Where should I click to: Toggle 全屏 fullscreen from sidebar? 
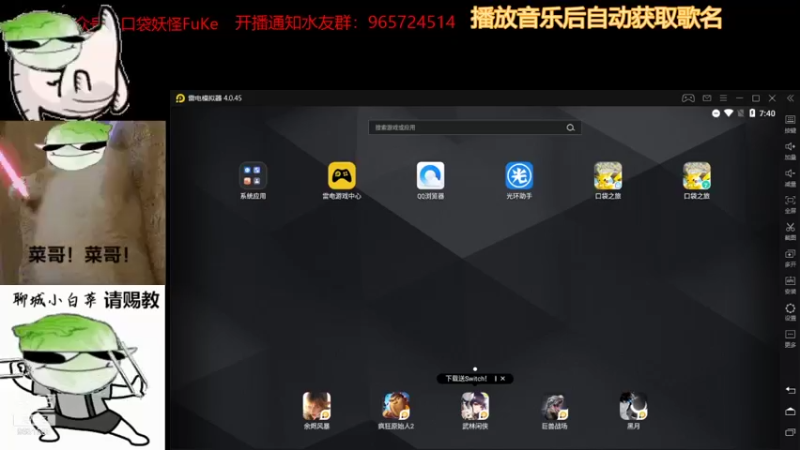790,205
